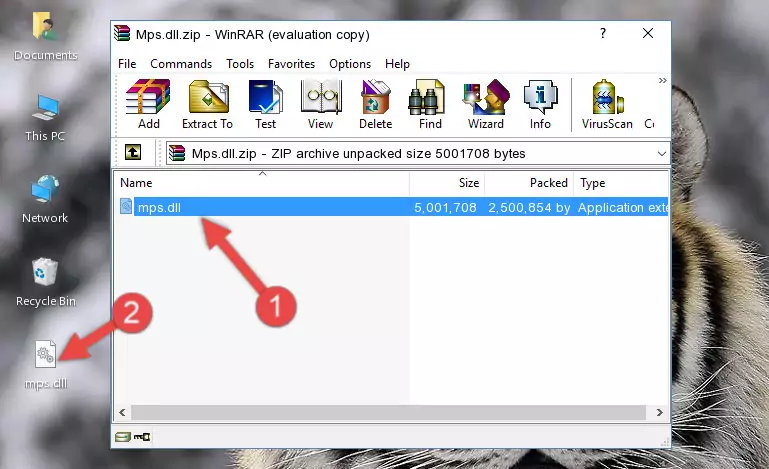Viewport: 769px width, 469px height.
Task: Sort by the Name column header
Action: tap(262, 183)
